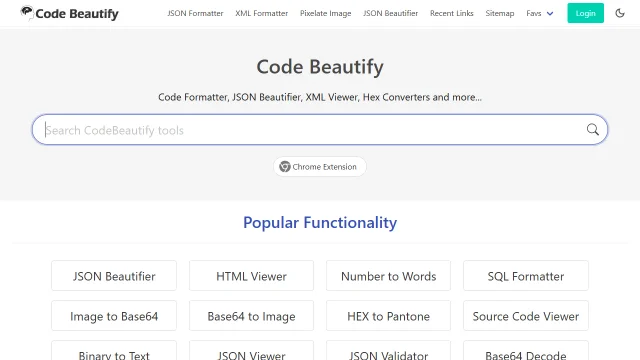Viewport: 640px width, 360px height.
Task: Open the Number to Words tool
Action: click(x=389, y=276)
